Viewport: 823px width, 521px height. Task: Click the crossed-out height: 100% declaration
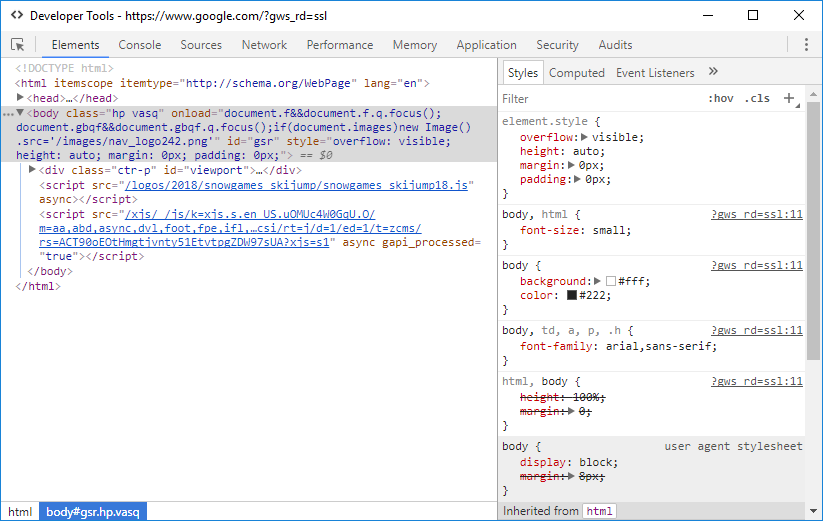pyautogui.click(x=562, y=397)
